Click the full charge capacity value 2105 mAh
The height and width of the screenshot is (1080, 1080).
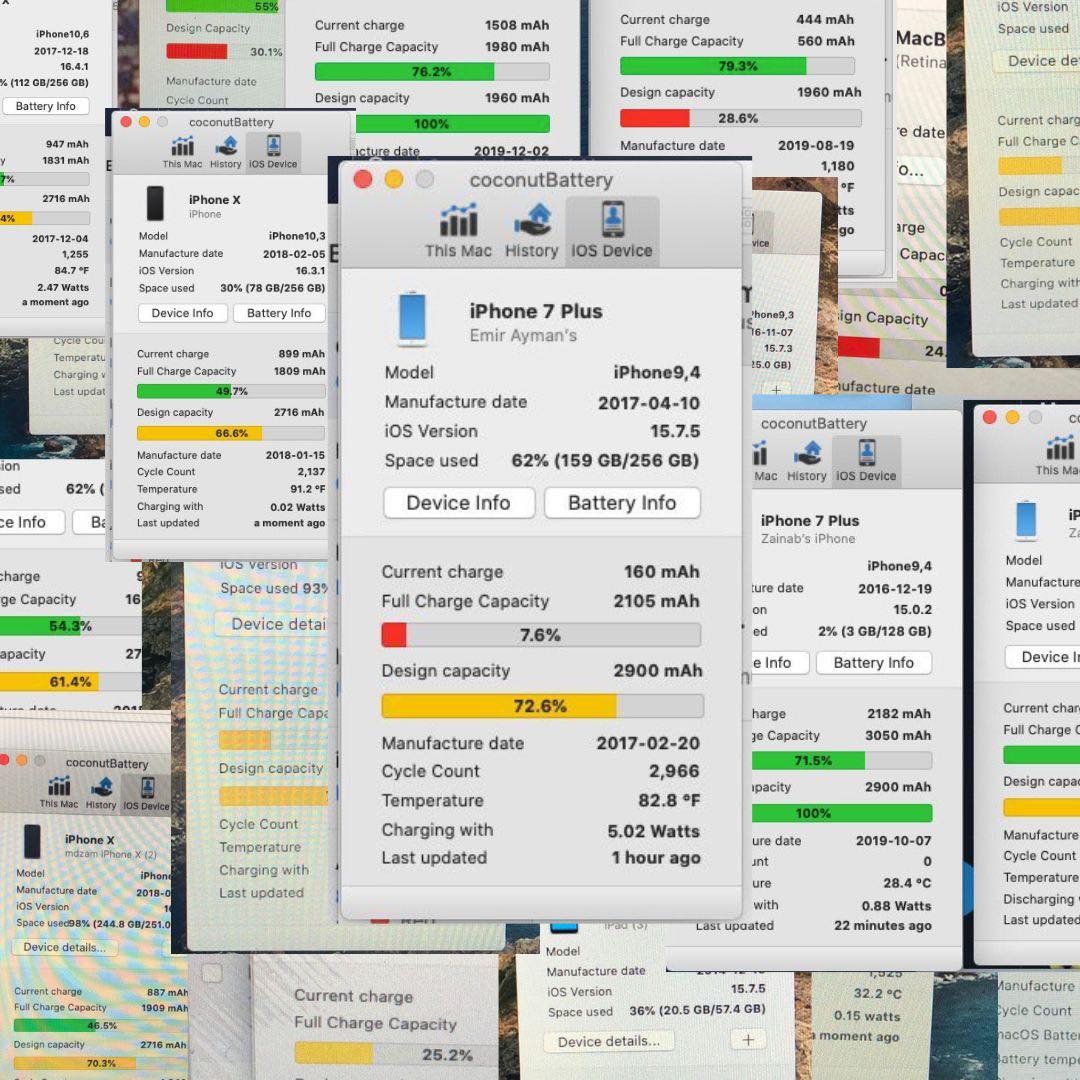pyautogui.click(x=656, y=601)
